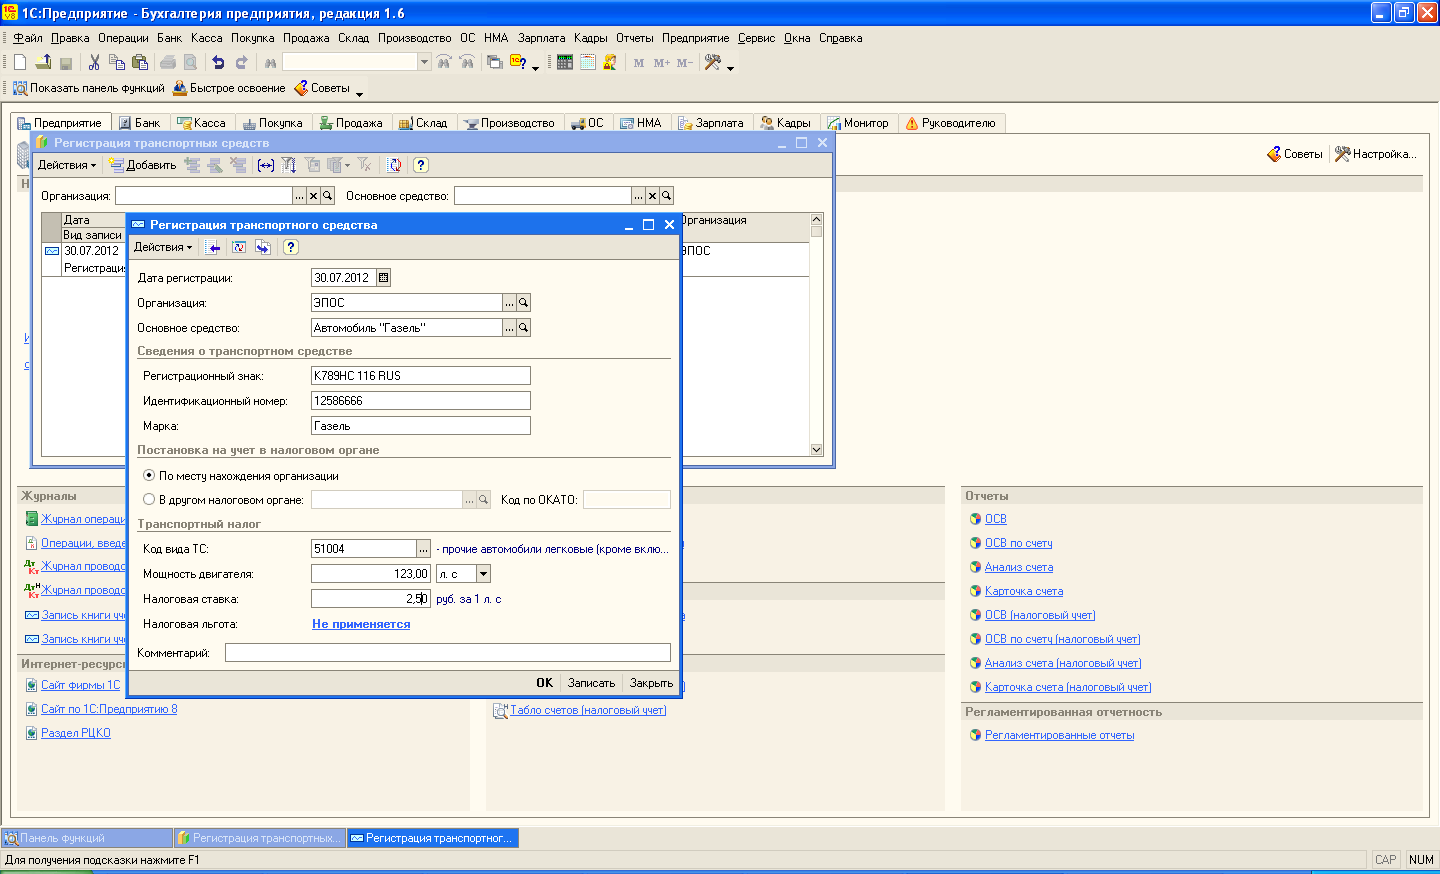The image size is (1440, 874).
Task: Open the Сервис menu
Action: pos(756,38)
